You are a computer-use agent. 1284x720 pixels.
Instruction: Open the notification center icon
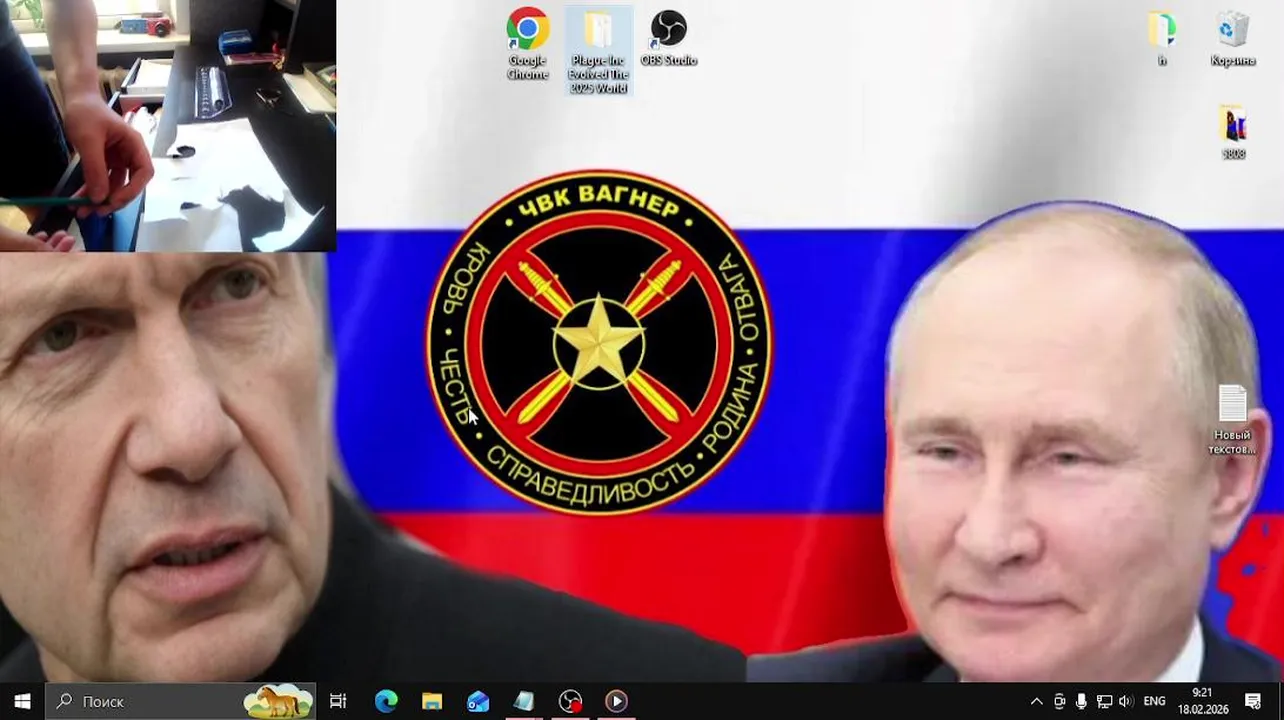1253,701
